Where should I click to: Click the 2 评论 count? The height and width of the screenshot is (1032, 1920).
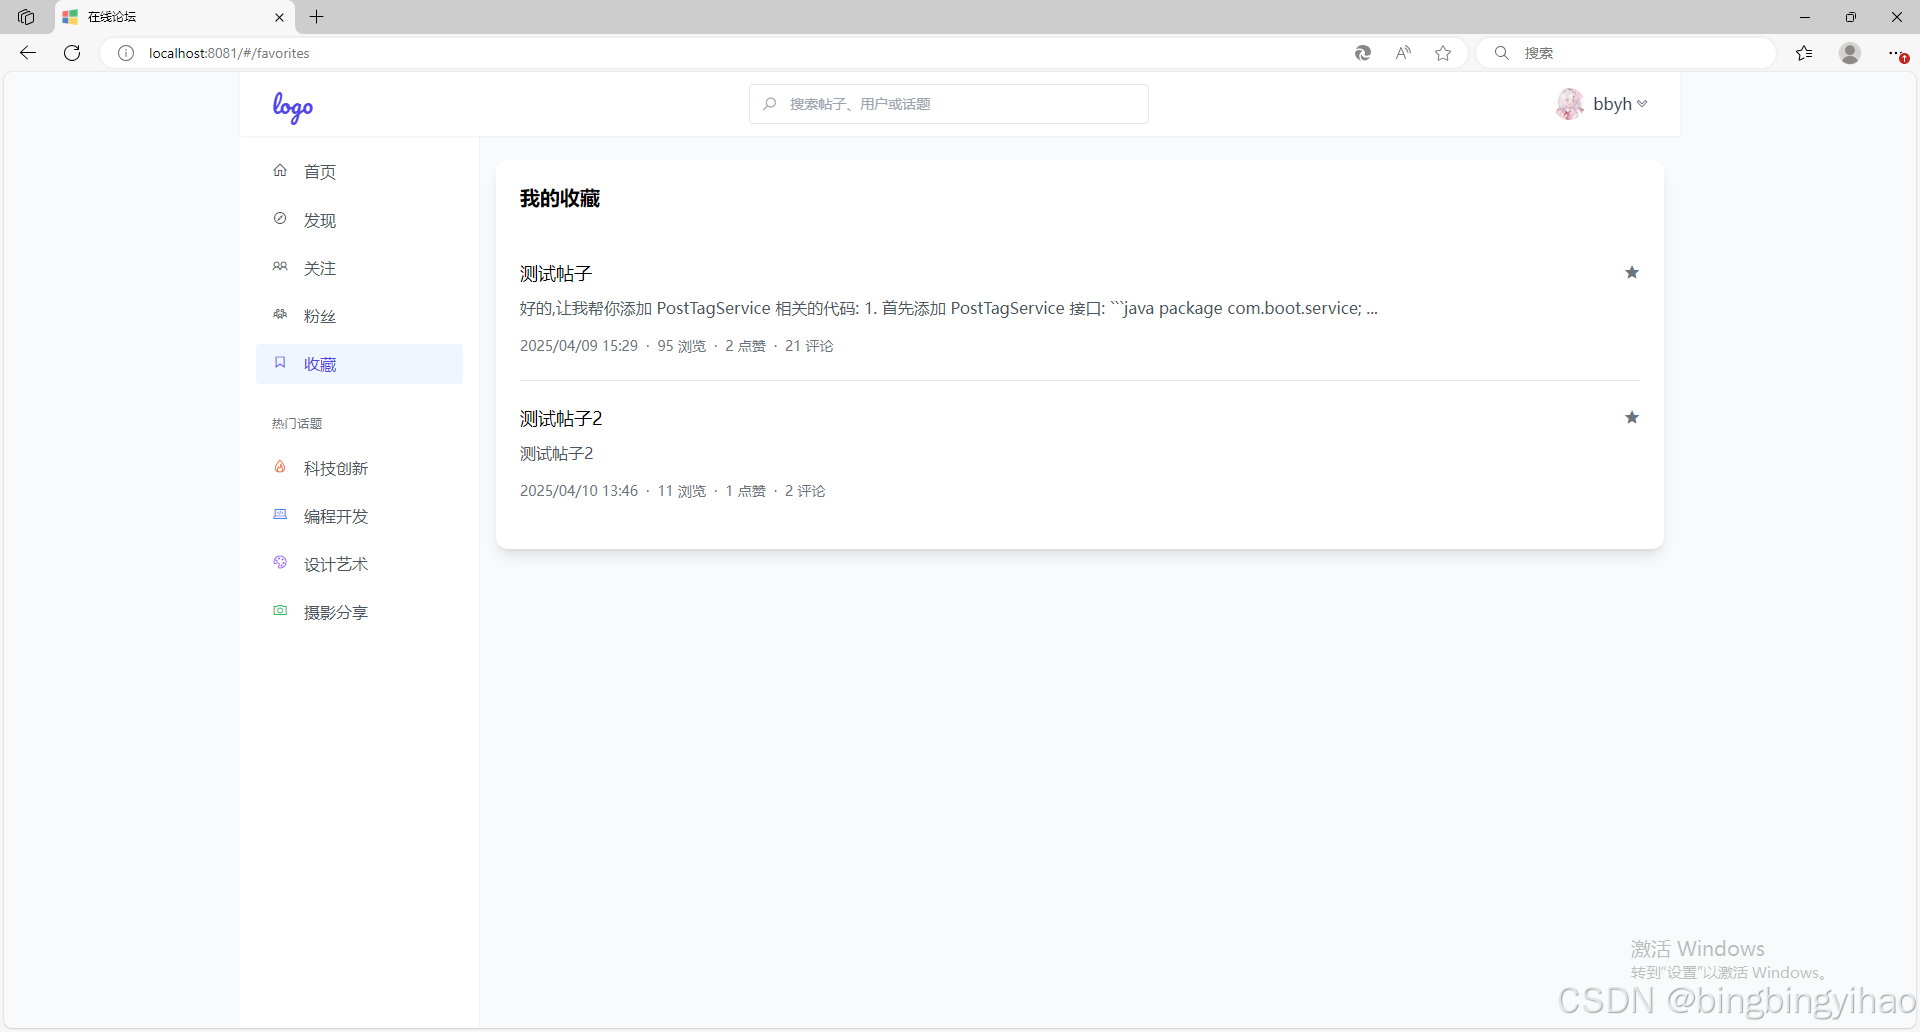(805, 491)
